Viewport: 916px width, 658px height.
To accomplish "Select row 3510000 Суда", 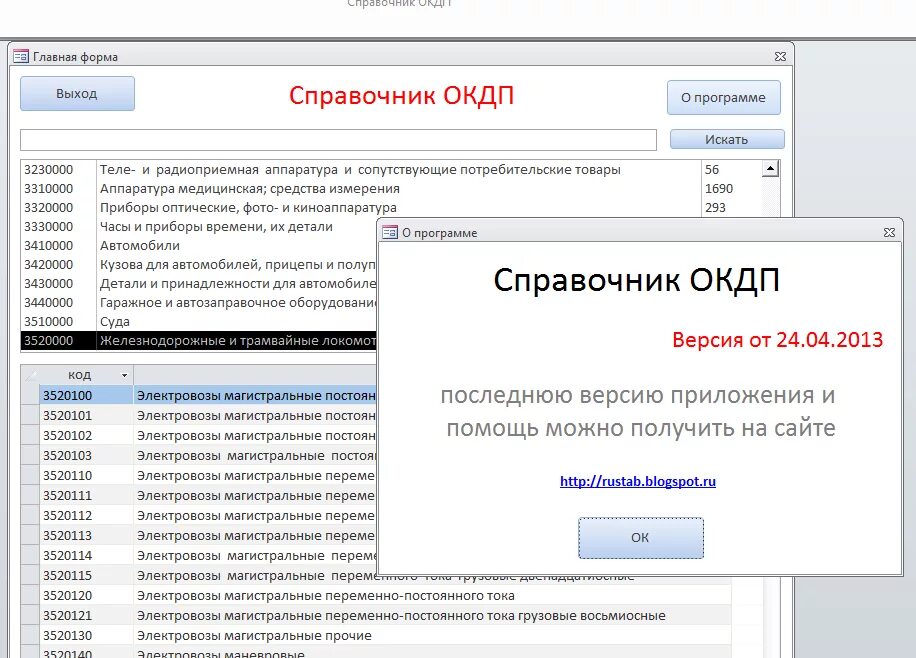I will pos(199,321).
